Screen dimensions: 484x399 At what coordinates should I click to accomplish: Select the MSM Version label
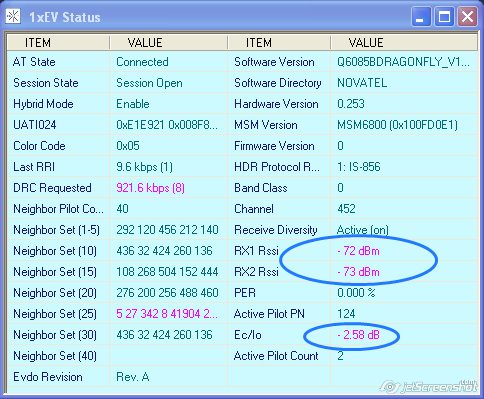266,125
